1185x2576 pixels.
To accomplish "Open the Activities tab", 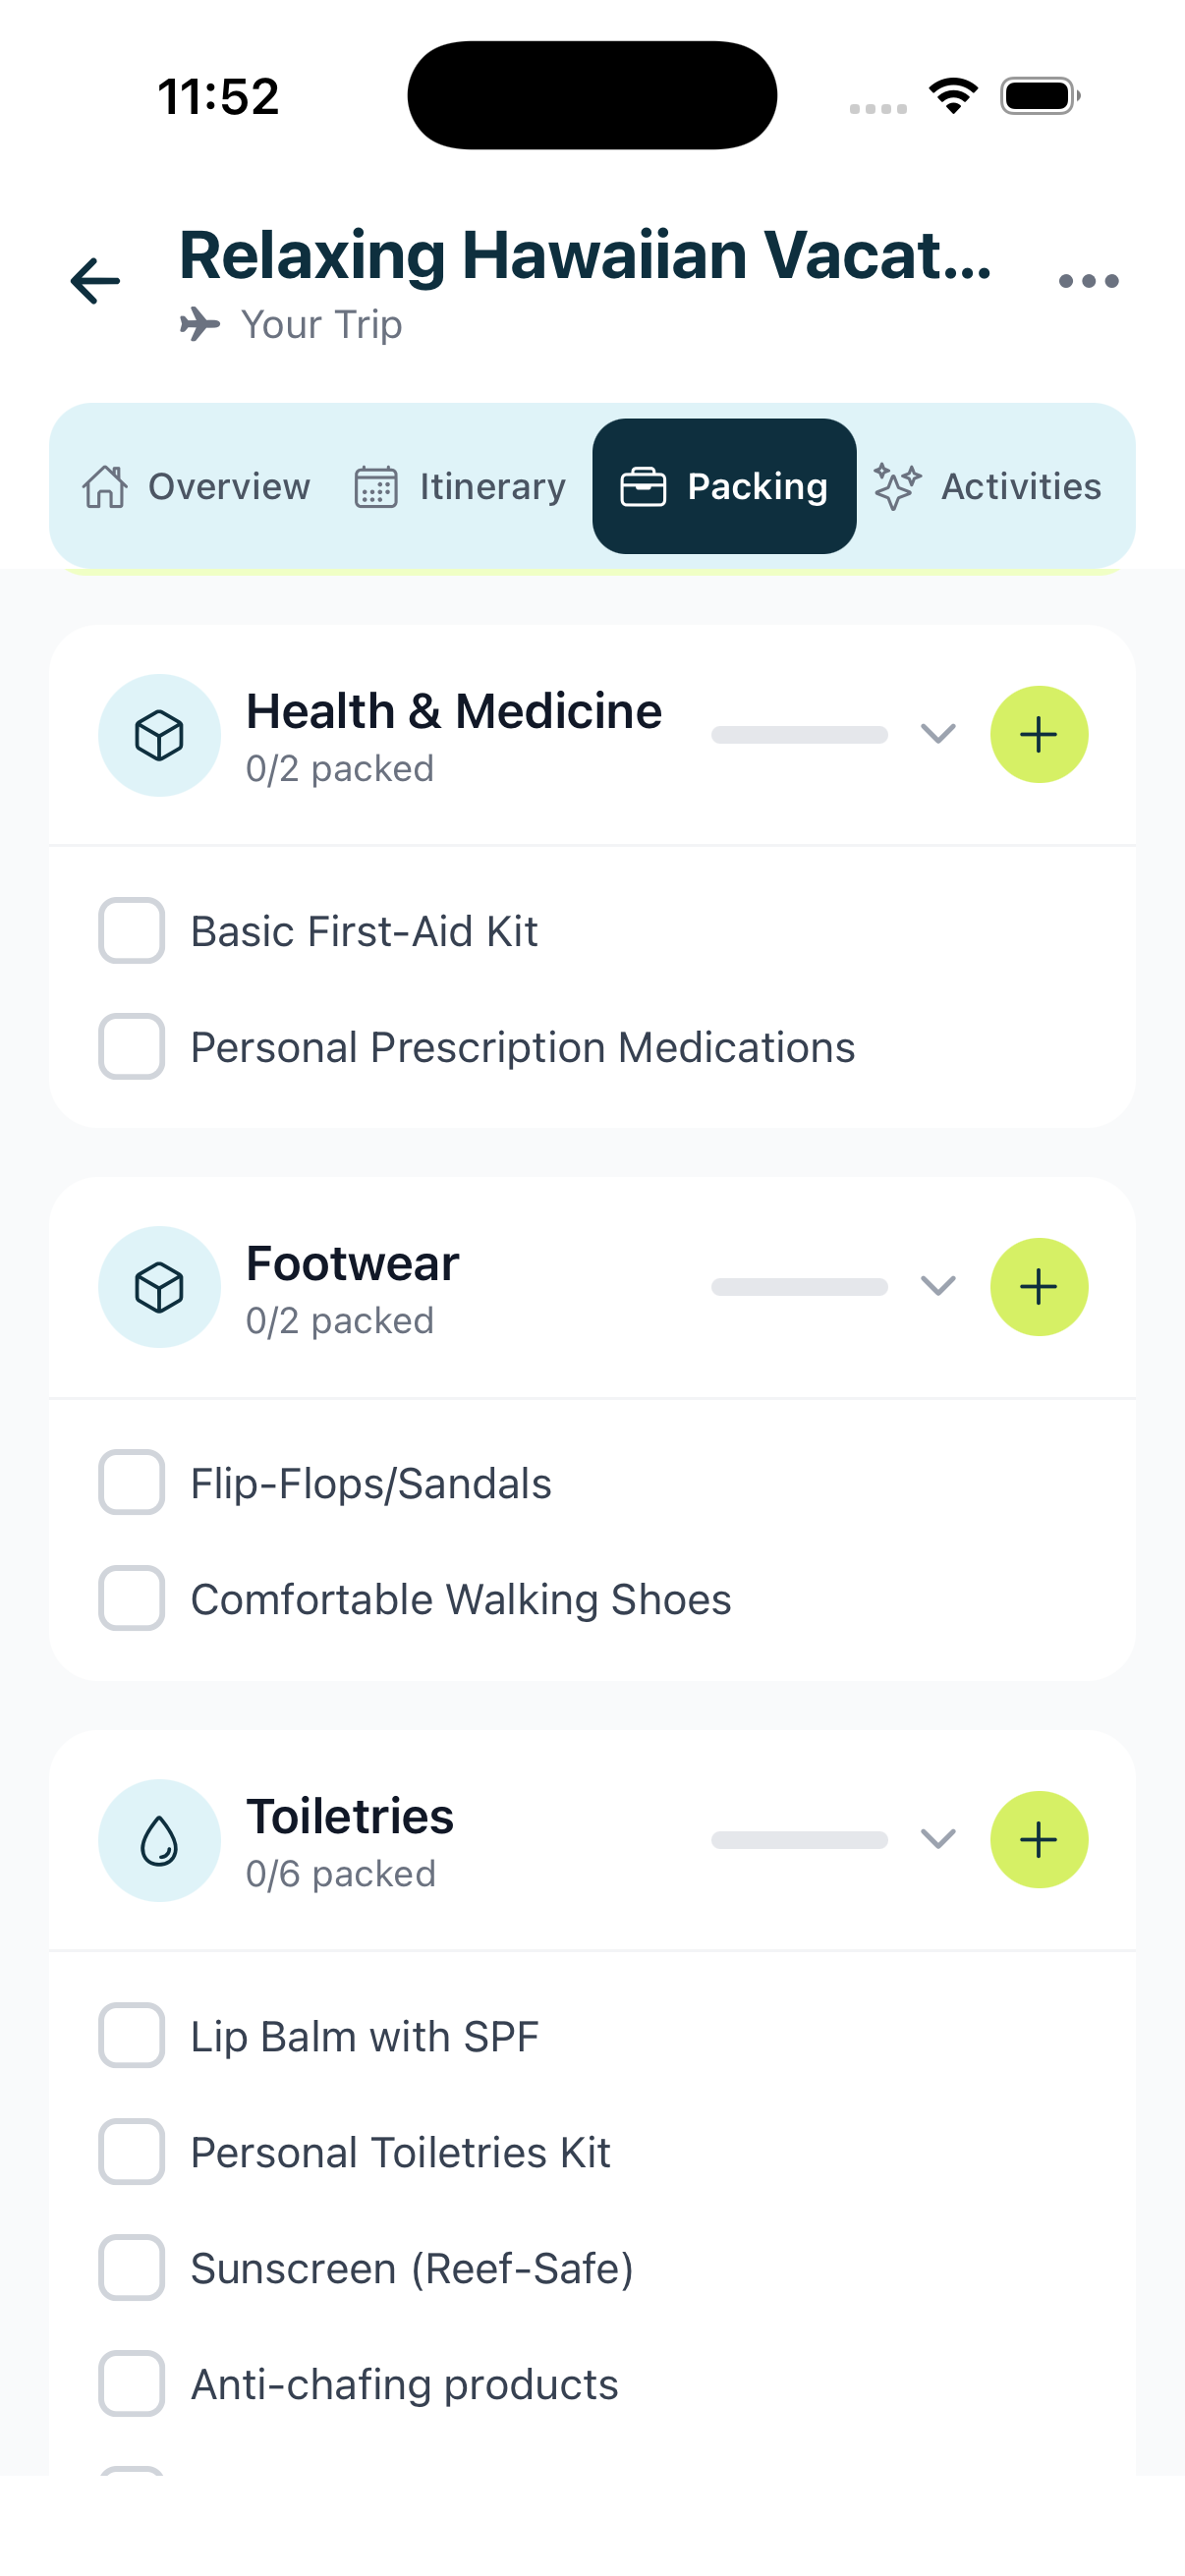I will click(988, 487).
